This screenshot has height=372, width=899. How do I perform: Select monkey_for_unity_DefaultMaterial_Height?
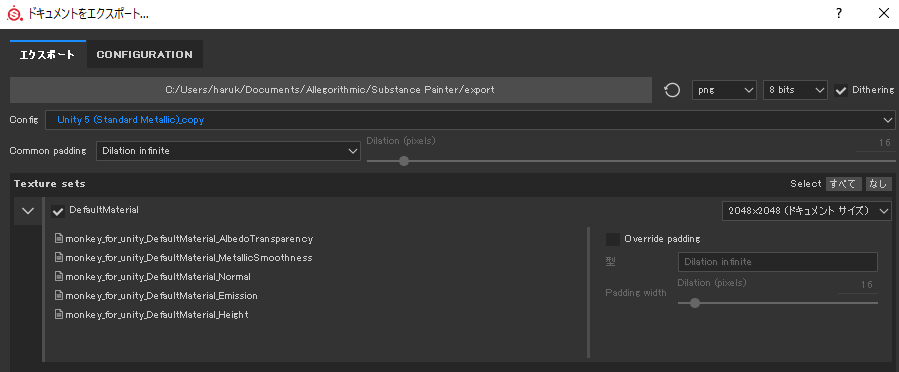pyautogui.click(x=157, y=315)
